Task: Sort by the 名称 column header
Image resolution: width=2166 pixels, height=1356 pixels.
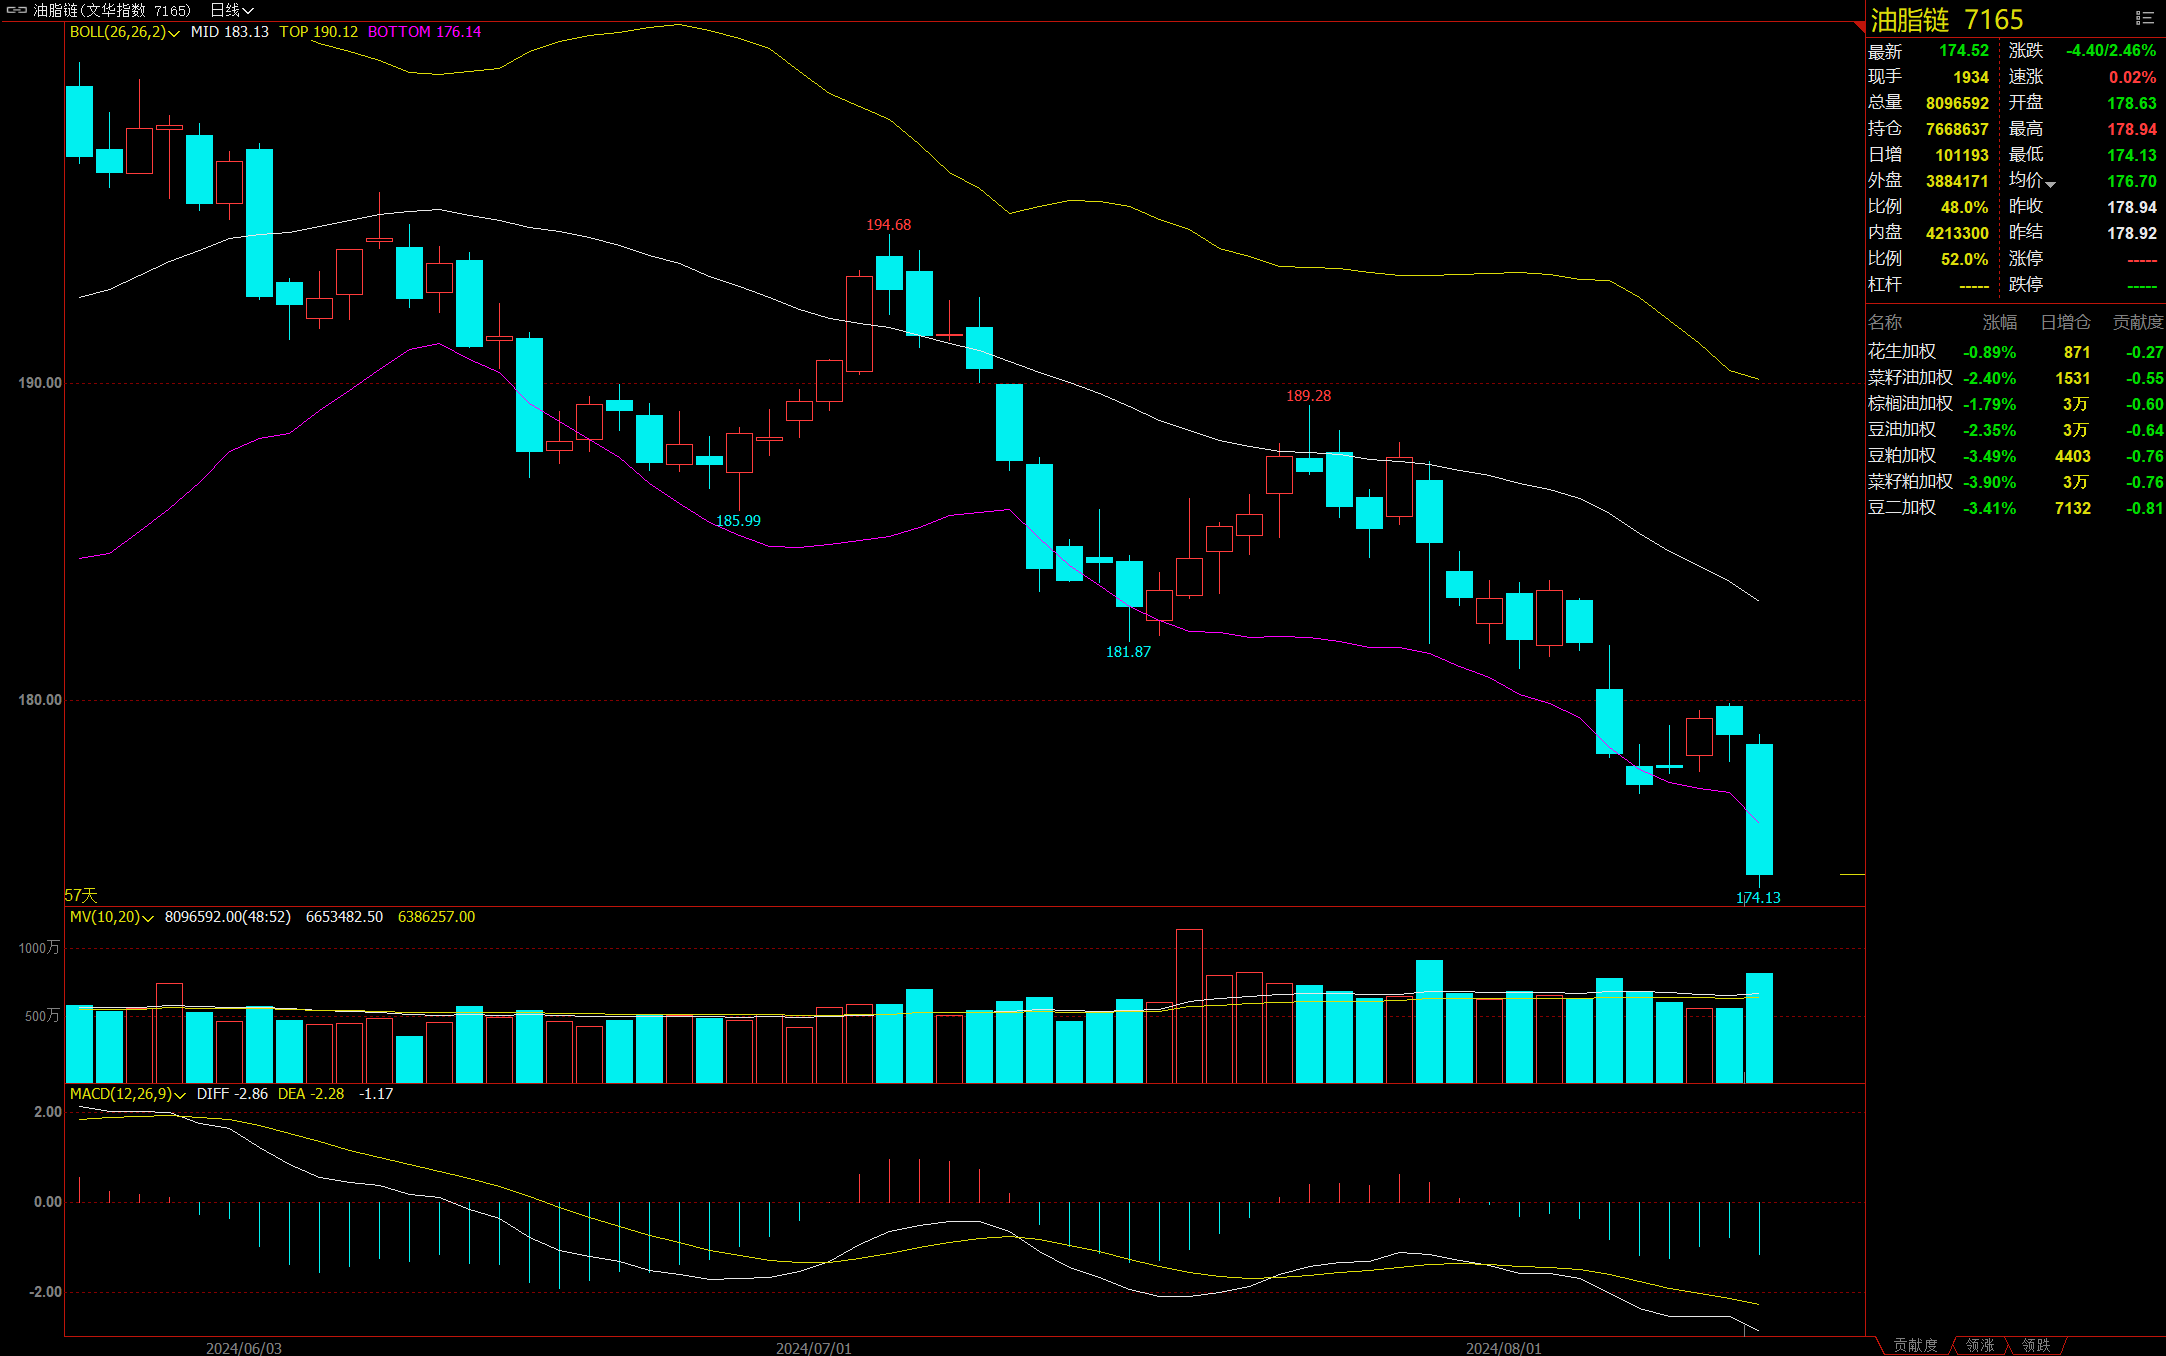Action: pos(1885,322)
